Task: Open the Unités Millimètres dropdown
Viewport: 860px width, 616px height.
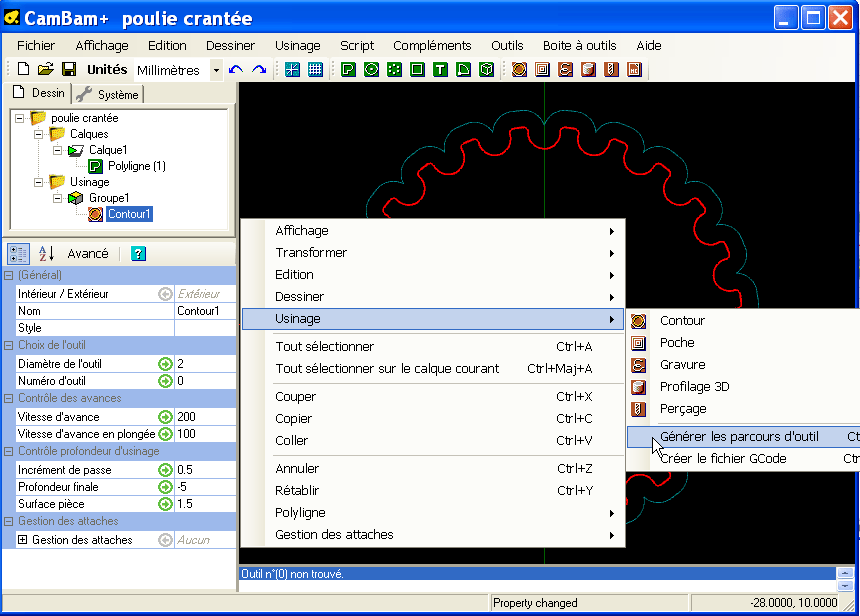Action: point(216,70)
